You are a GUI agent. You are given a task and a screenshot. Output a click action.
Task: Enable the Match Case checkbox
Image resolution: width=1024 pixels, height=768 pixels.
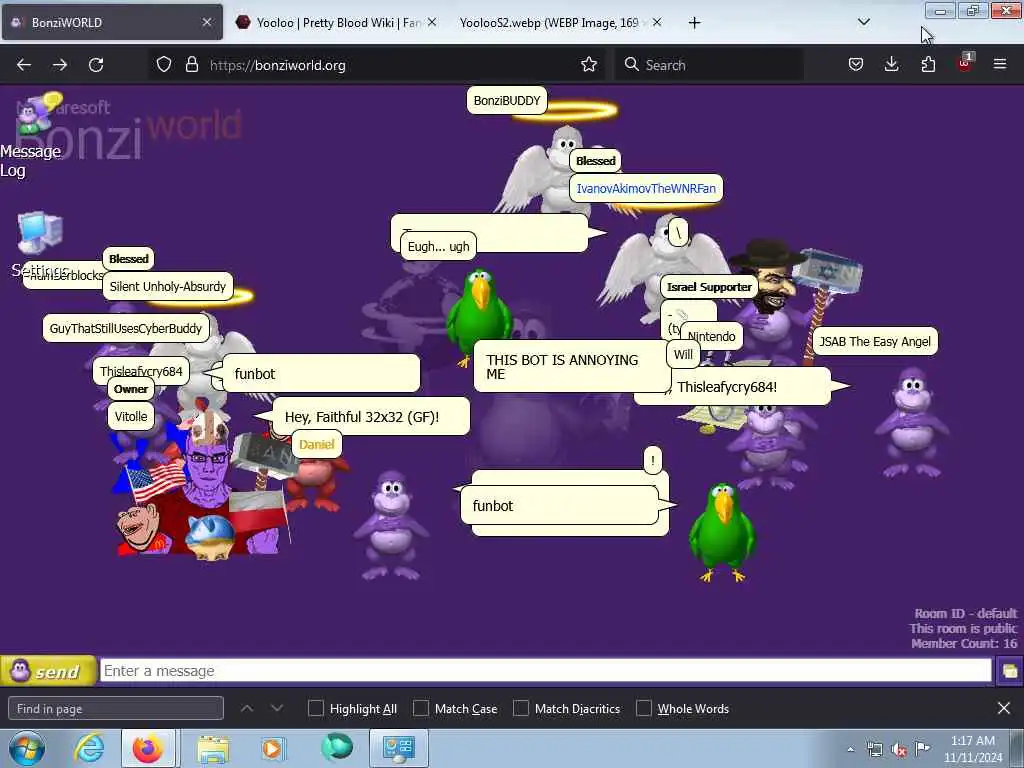[421, 708]
